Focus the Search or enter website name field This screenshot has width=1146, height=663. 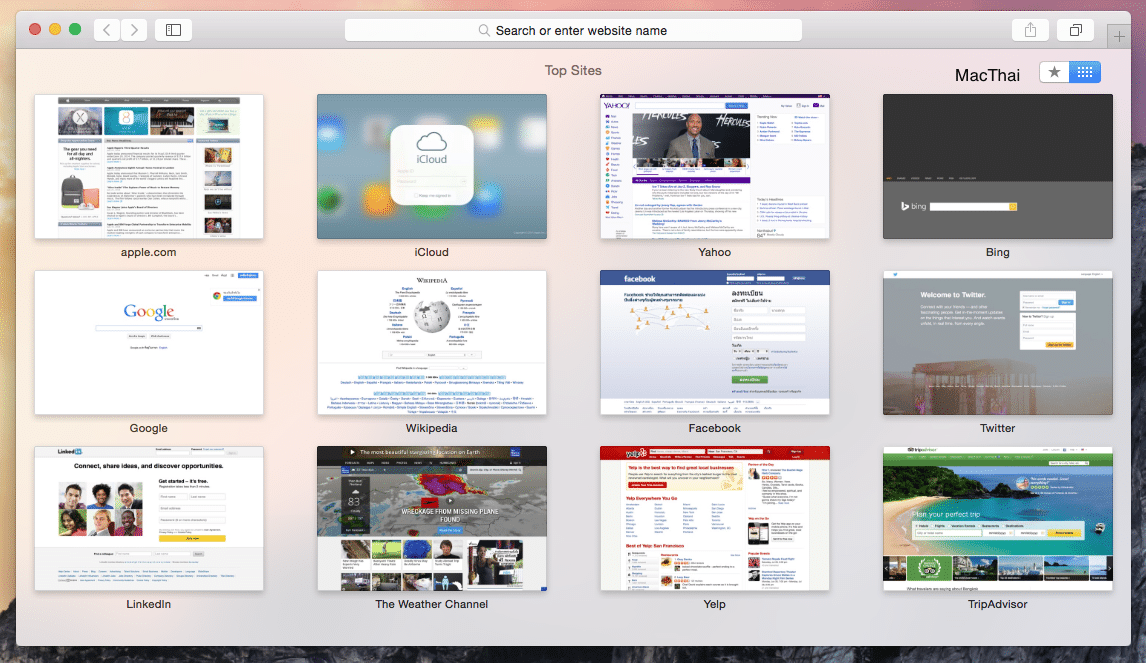573,30
